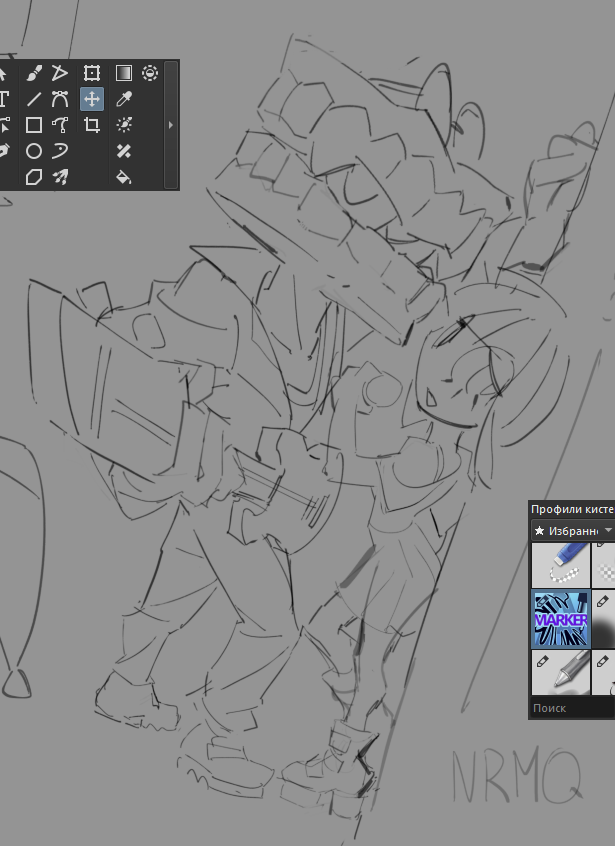
Task: Select the Freehand Path tool
Action: pyautogui.click(x=60, y=125)
